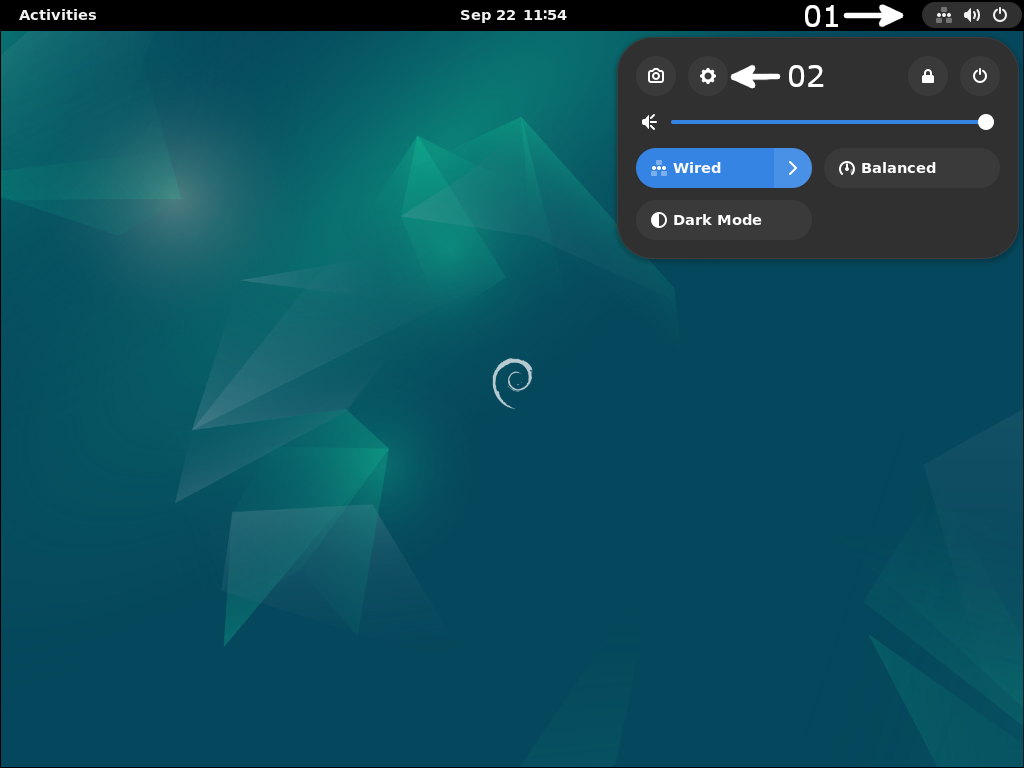Click the date and time in top bar
Screen dimensions: 1024x768
pos(513,15)
